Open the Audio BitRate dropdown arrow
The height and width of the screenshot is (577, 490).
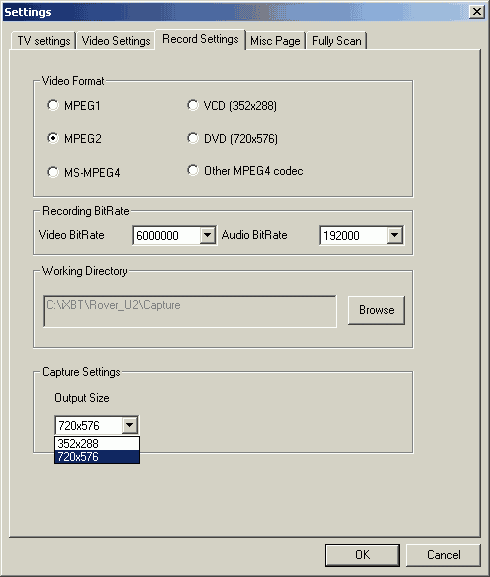395,235
